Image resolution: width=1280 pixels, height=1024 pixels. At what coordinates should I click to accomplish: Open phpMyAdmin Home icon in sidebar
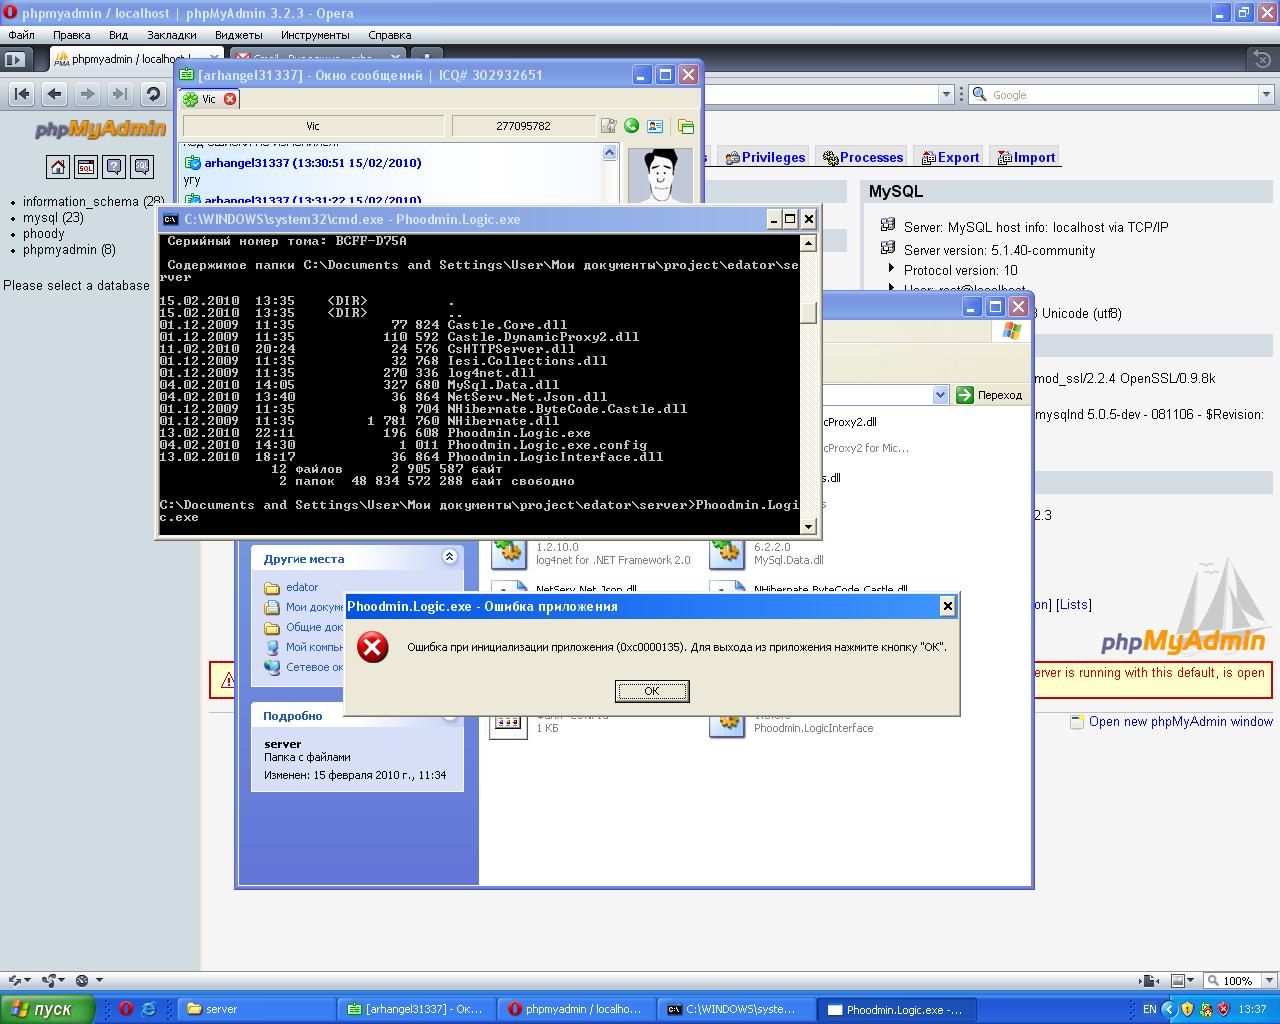point(58,167)
